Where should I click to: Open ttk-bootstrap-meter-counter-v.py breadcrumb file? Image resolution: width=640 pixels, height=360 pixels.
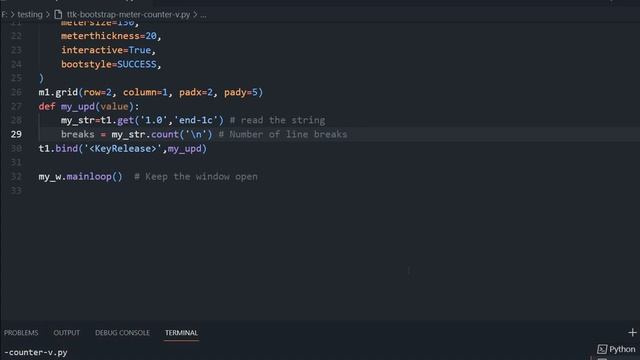pos(128,14)
